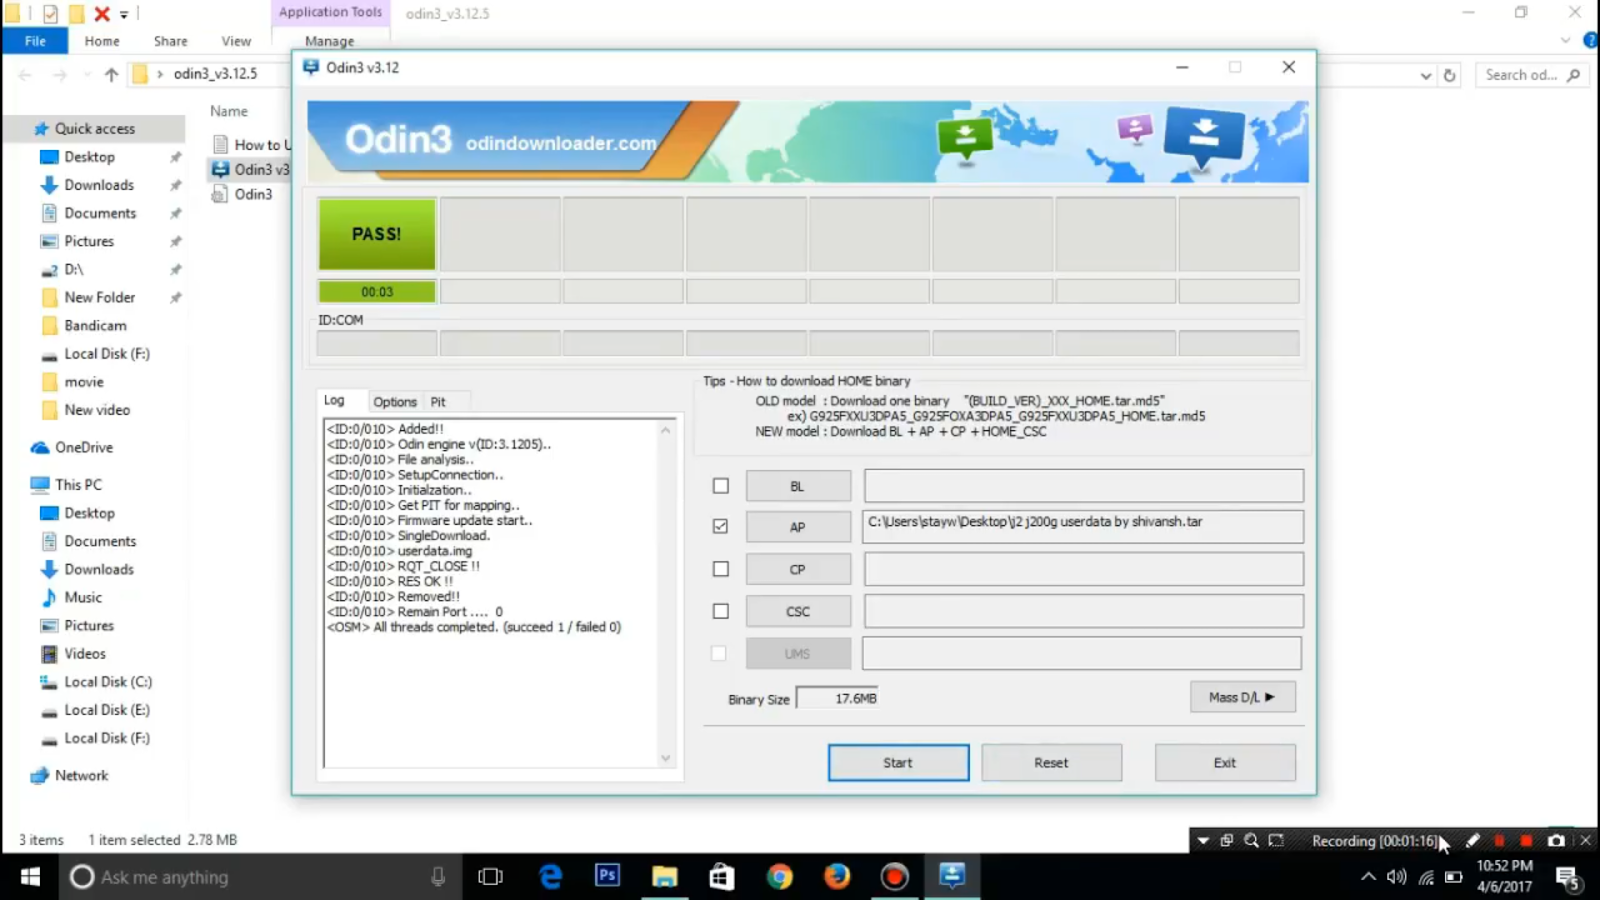The width and height of the screenshot is (1600, 900).
Task: Open D:\ drive under Quick access
Action: coord(74,269)
